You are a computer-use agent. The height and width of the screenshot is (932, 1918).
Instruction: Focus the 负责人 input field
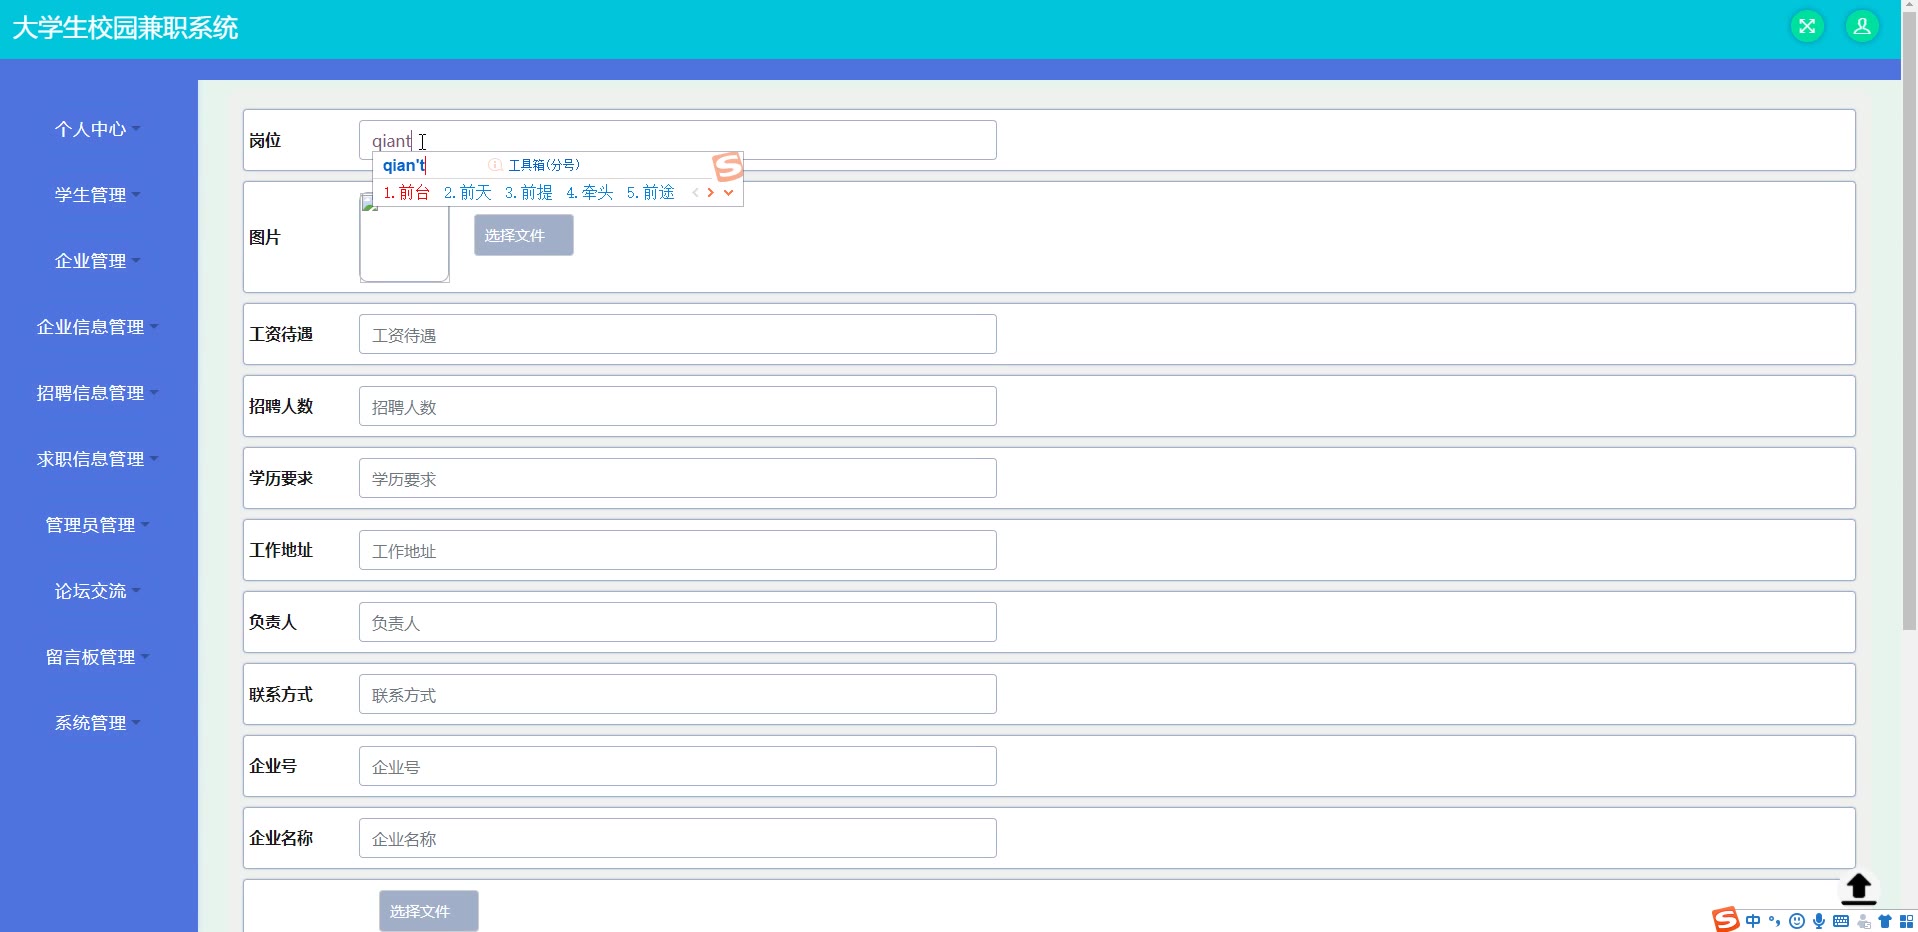(678, 622)
